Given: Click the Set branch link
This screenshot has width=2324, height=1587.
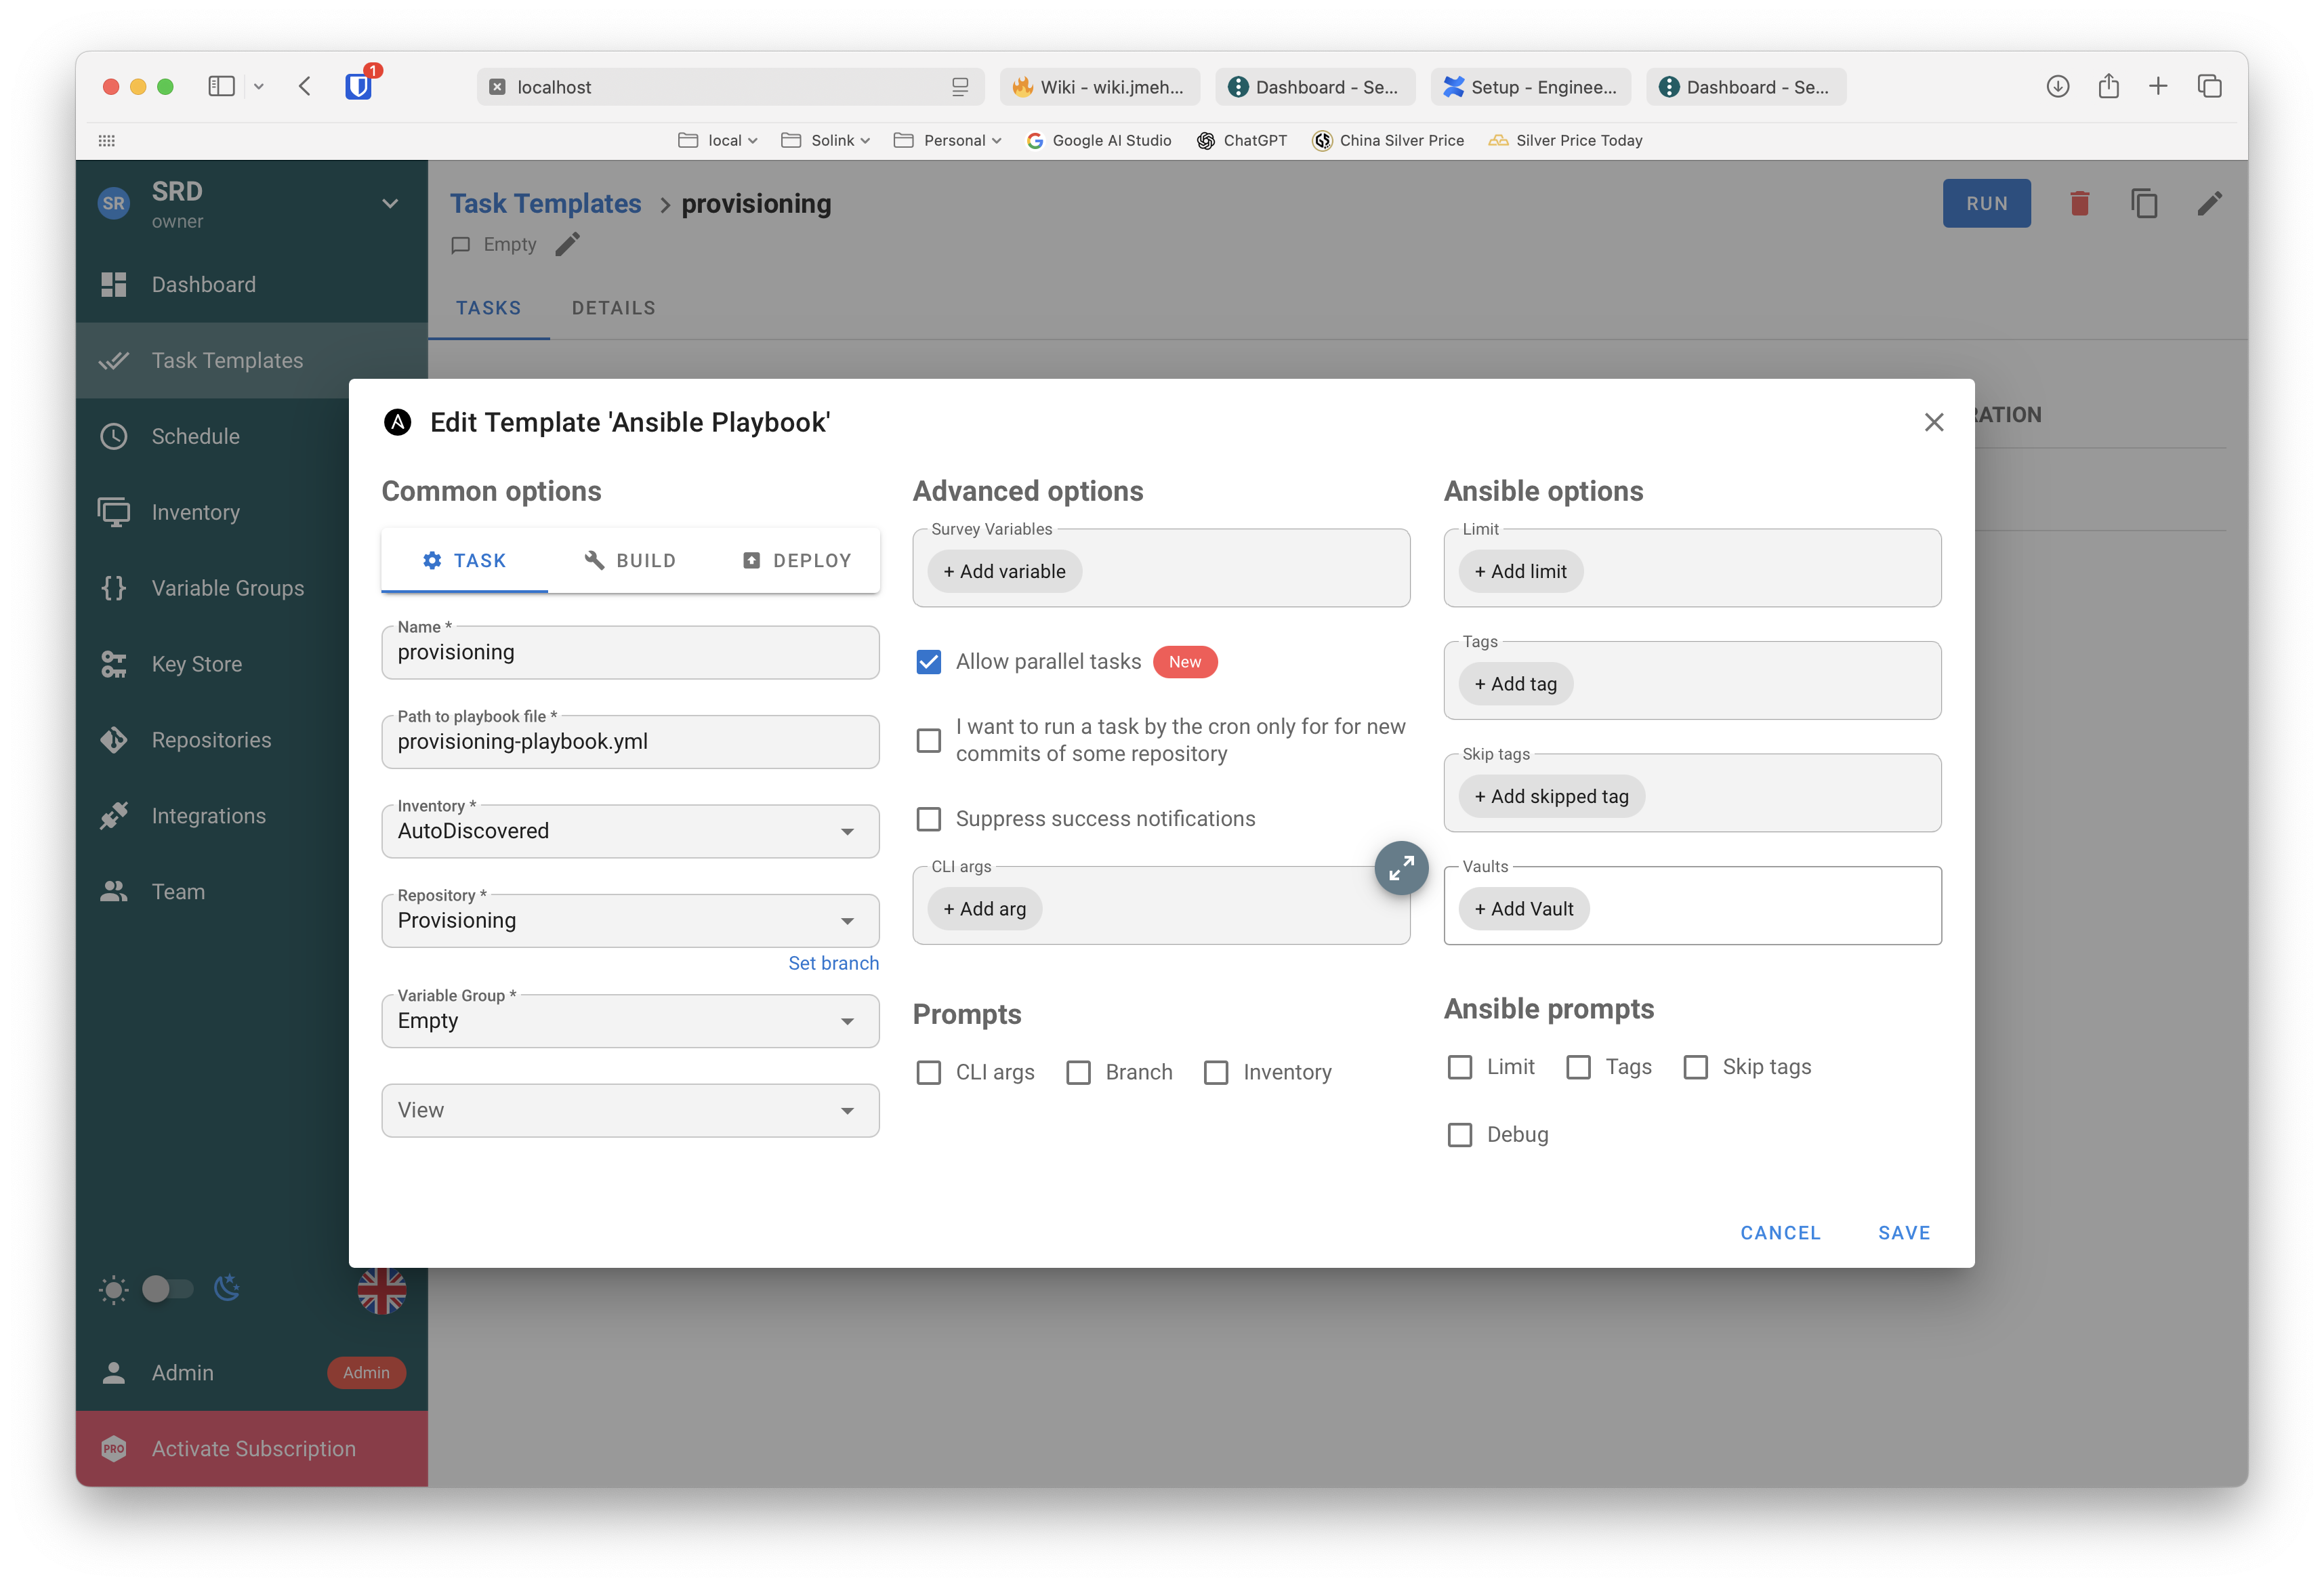Looking at the screenshot, I should pos(833,963).
